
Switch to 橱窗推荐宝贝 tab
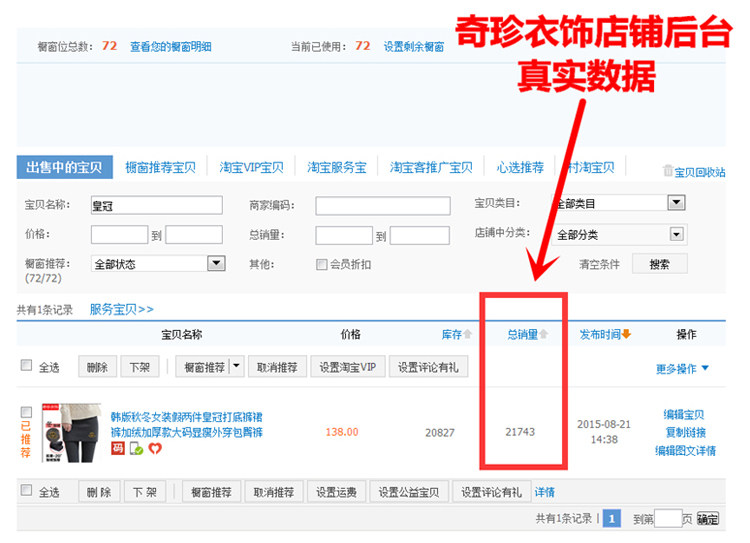coord(160,167)
